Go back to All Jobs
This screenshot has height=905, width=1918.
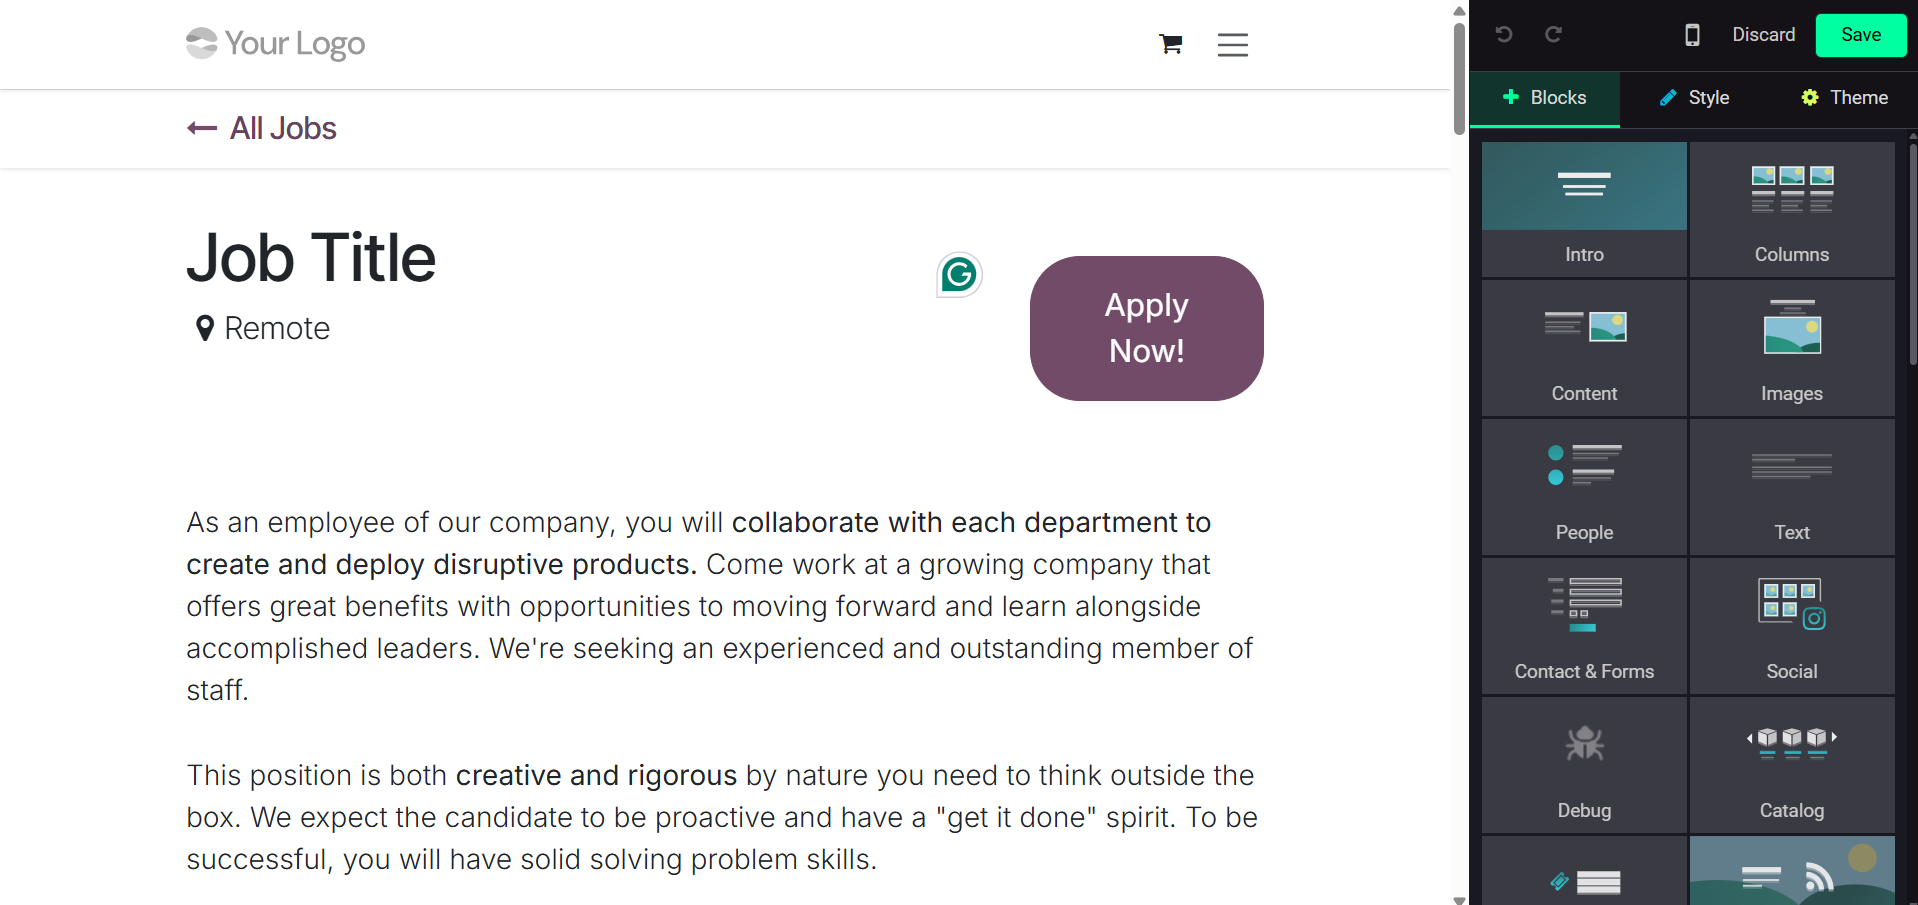pos(262,128)
